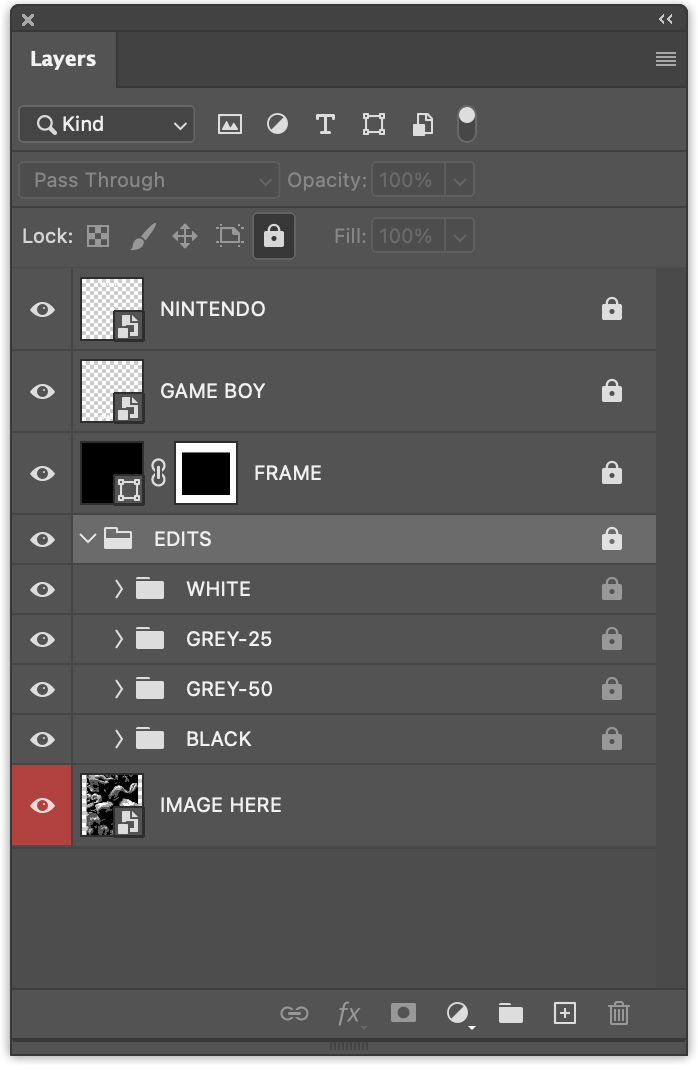Add a layer mask icon
The width and height of the screenshot is (698, 1070).
click(x=403, y=1013)
